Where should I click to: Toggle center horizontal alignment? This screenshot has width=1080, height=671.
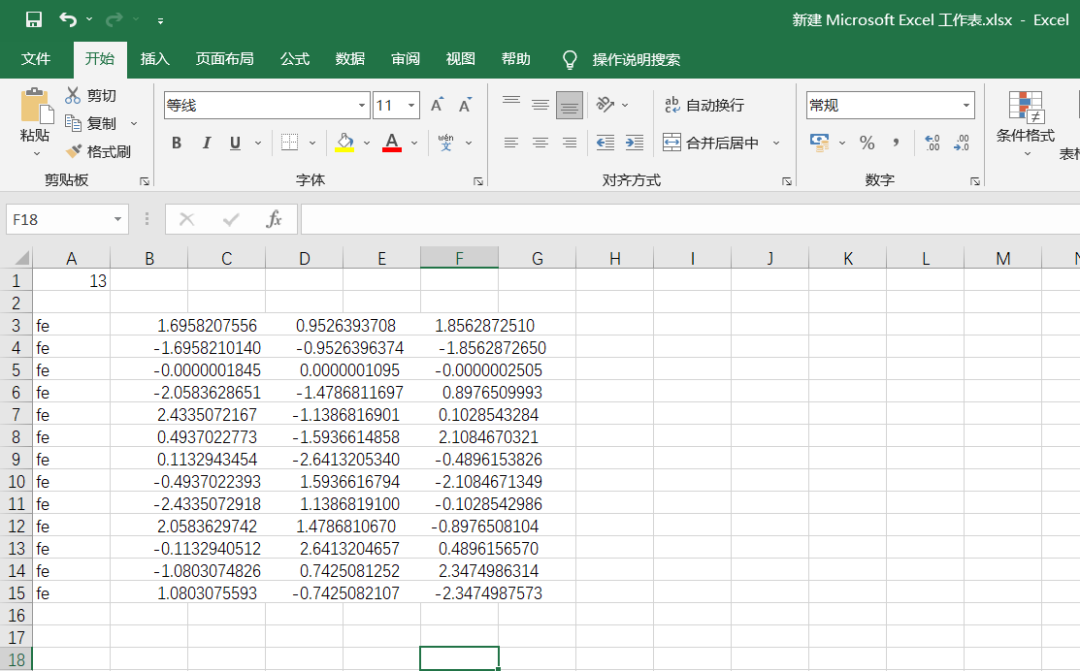541,143
